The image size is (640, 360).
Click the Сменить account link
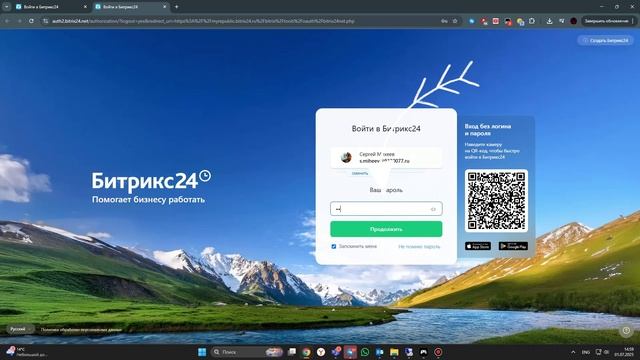pyautogui.click(x=360, y=173)
